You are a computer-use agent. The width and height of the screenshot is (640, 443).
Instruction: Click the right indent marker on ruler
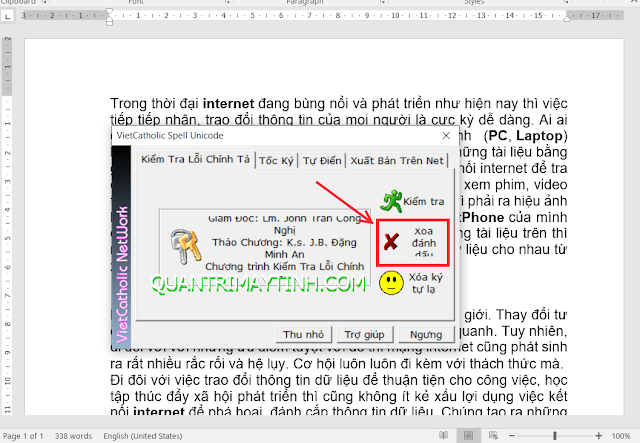coord(567,18)
